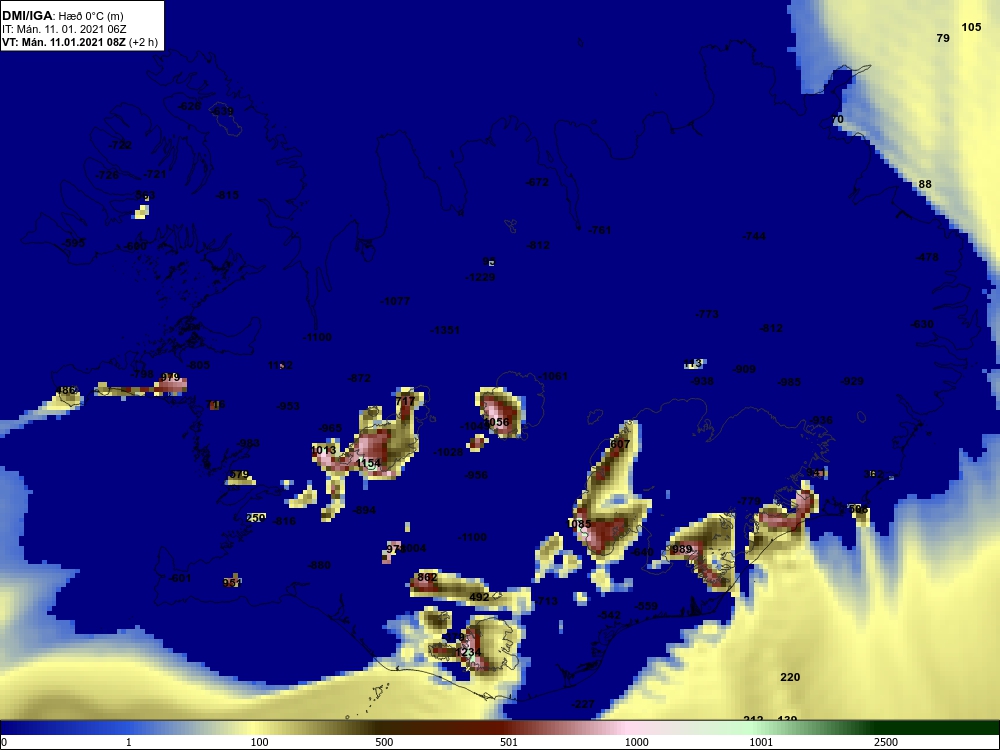Screen dimensions: 1000x750
Task: Pick the '220' label over the sea
Action: (790, 677)
